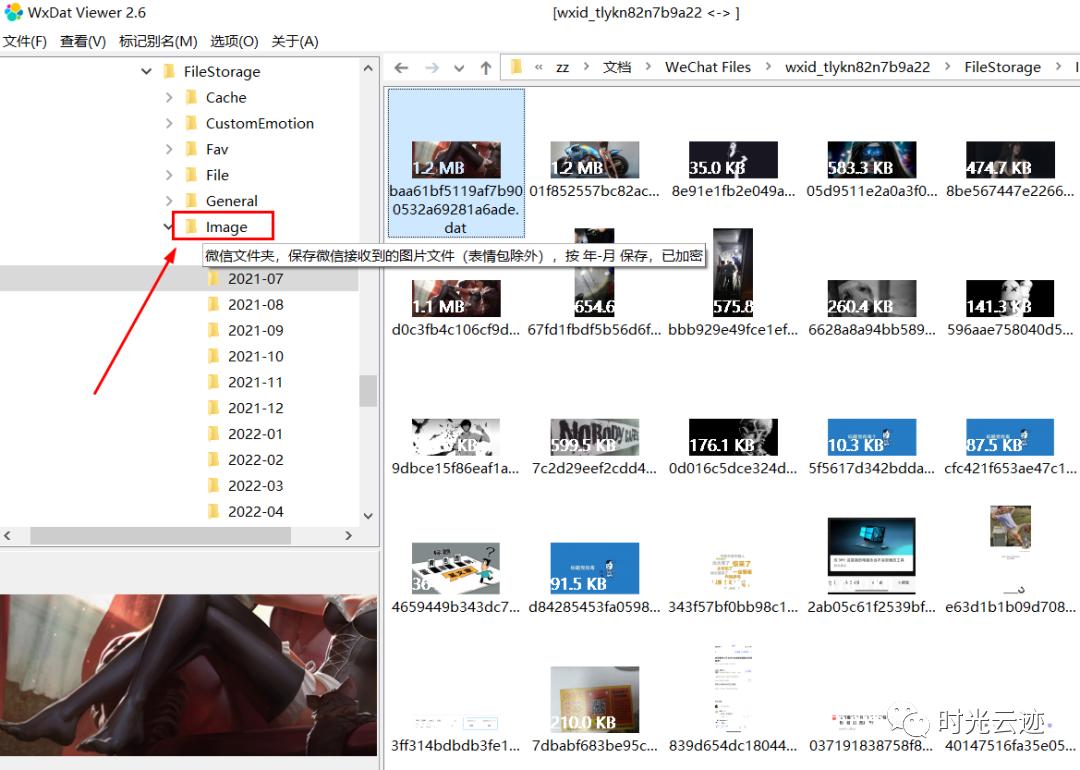Click the folder icon in the address bar
This screenshot has width=1080, height=770.
[517, 67]
